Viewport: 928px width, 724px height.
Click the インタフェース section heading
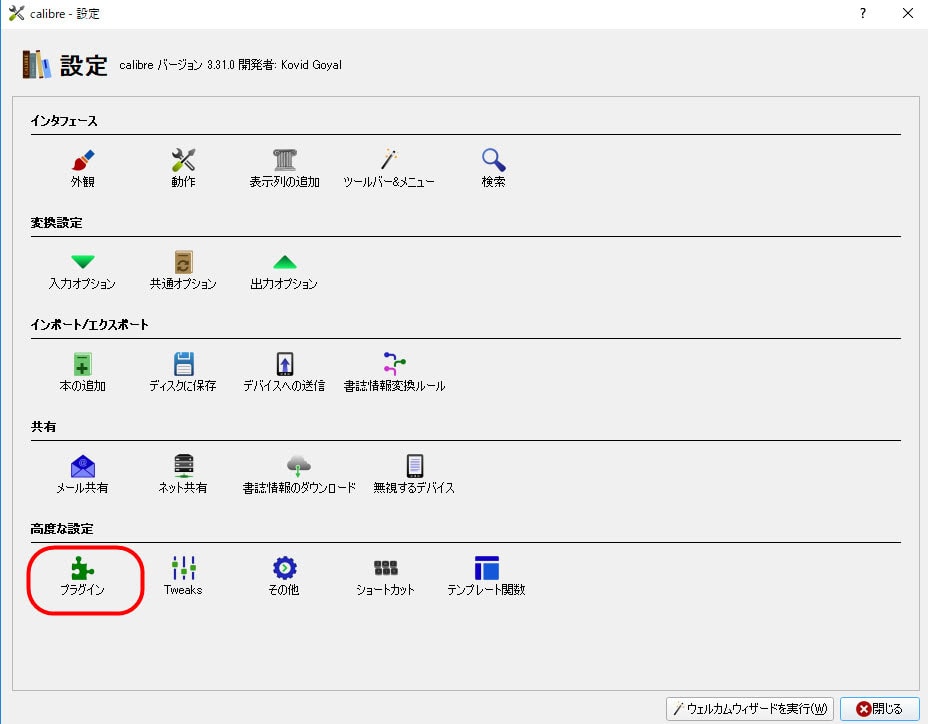tap(64, 121)
